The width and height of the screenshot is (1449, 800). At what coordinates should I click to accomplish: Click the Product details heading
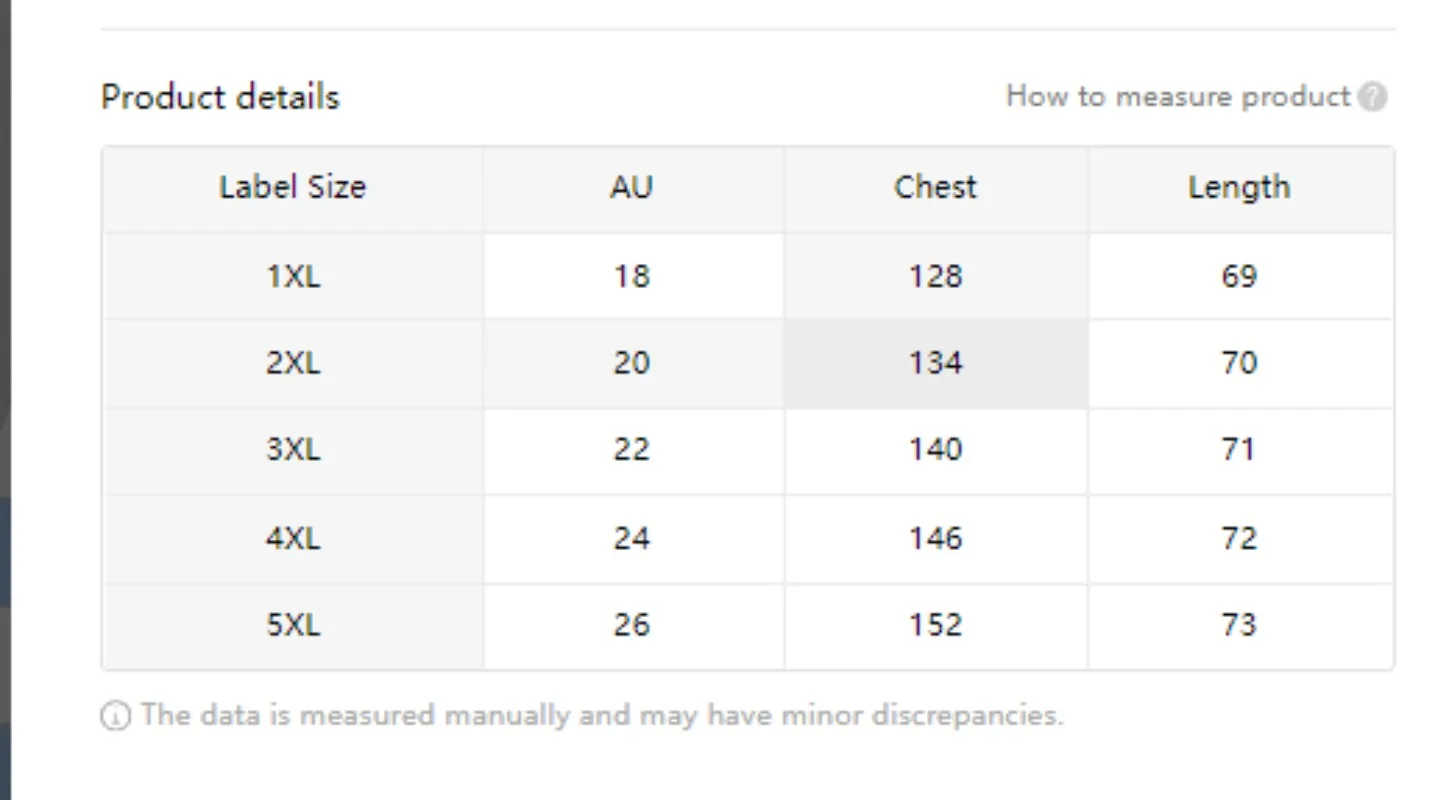pos(220,97)
